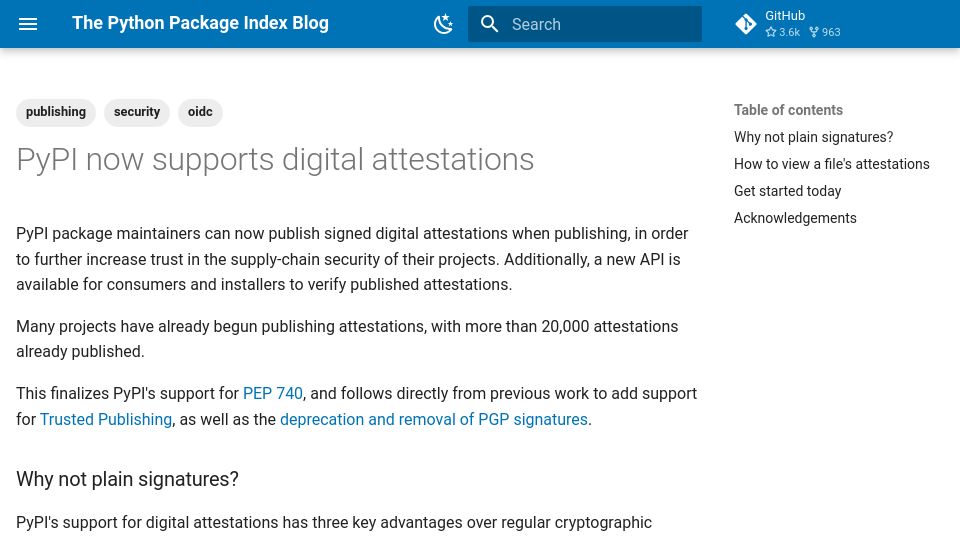Jump to Acknowledgements section
Image resolution: width=960 pixels, height=540 pixels.
point(795,218)
